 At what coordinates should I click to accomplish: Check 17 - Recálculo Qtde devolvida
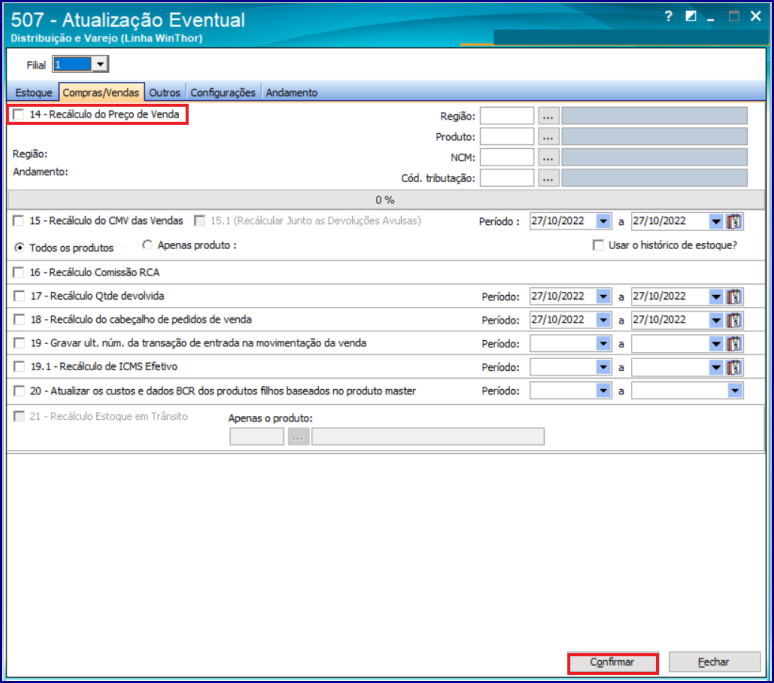(x=19, y=296)
